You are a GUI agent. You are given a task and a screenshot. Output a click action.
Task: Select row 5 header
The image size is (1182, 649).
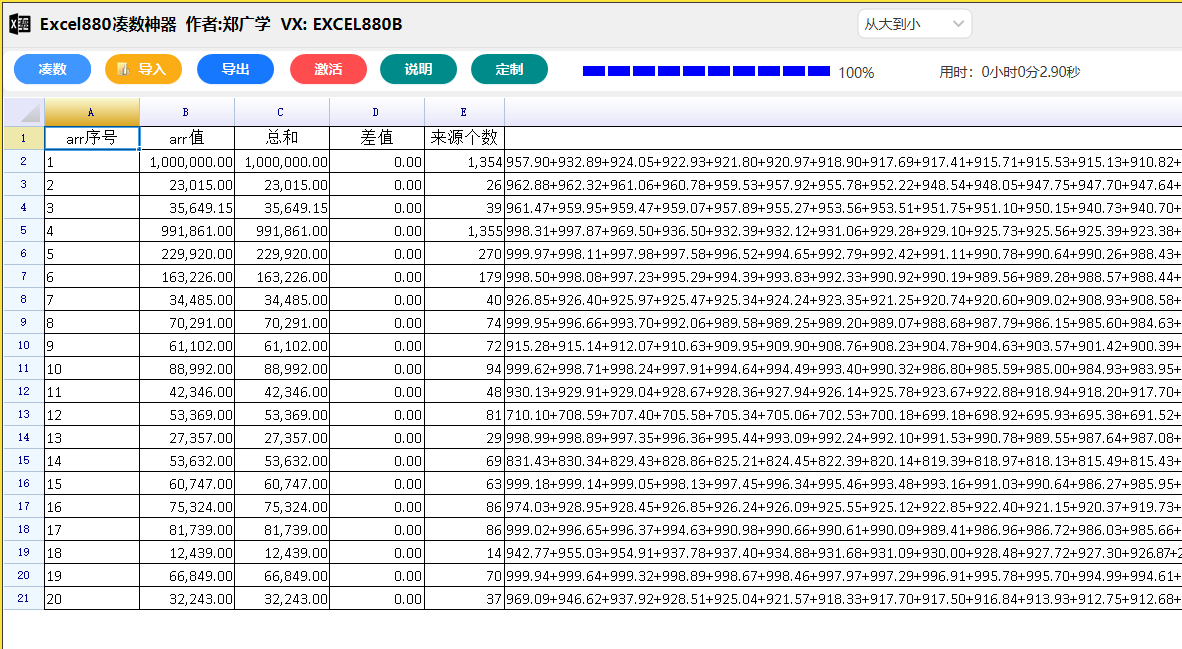23,230
